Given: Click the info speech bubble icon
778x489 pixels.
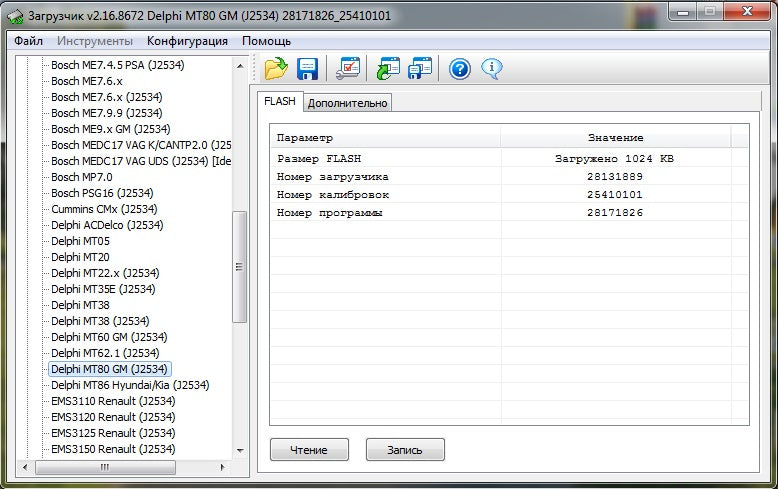Looking at the screenshot, I should tap(491, 69).
